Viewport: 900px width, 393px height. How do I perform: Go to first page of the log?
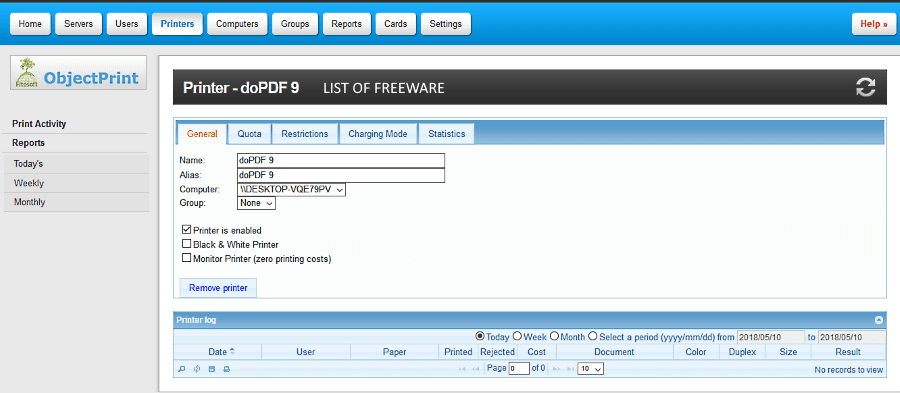(462, 369)
